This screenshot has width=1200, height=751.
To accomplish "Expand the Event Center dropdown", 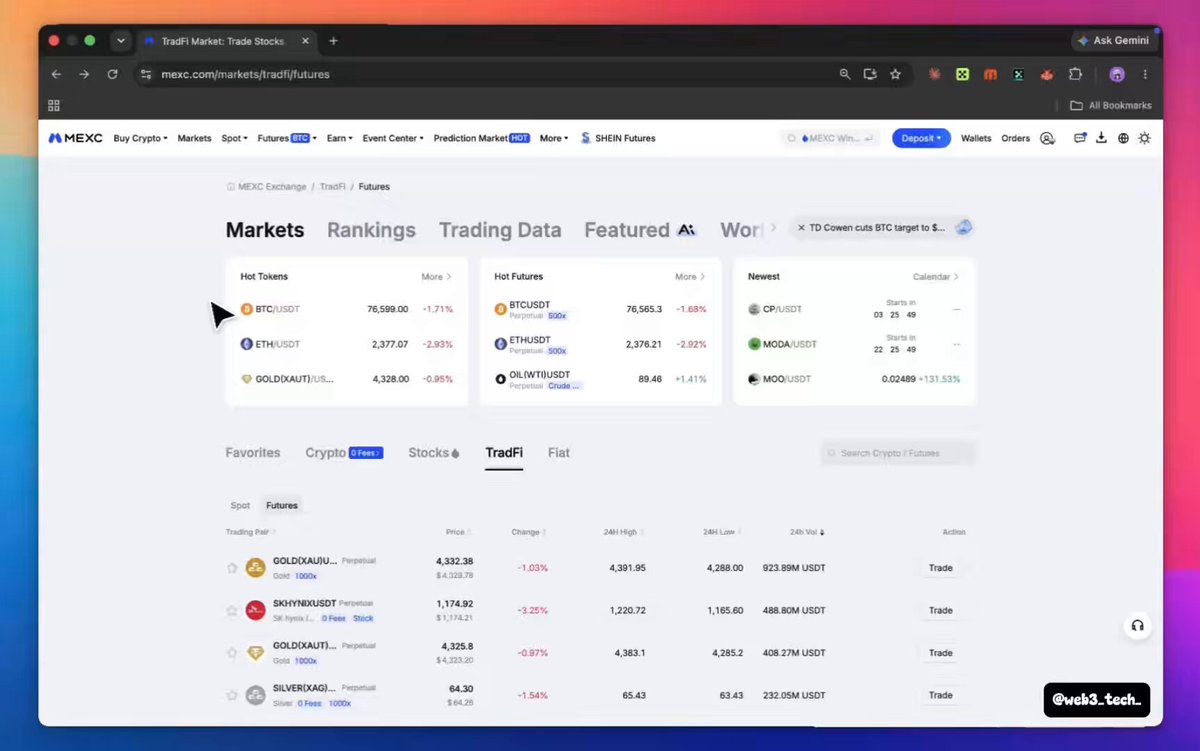I will (393, 138).
